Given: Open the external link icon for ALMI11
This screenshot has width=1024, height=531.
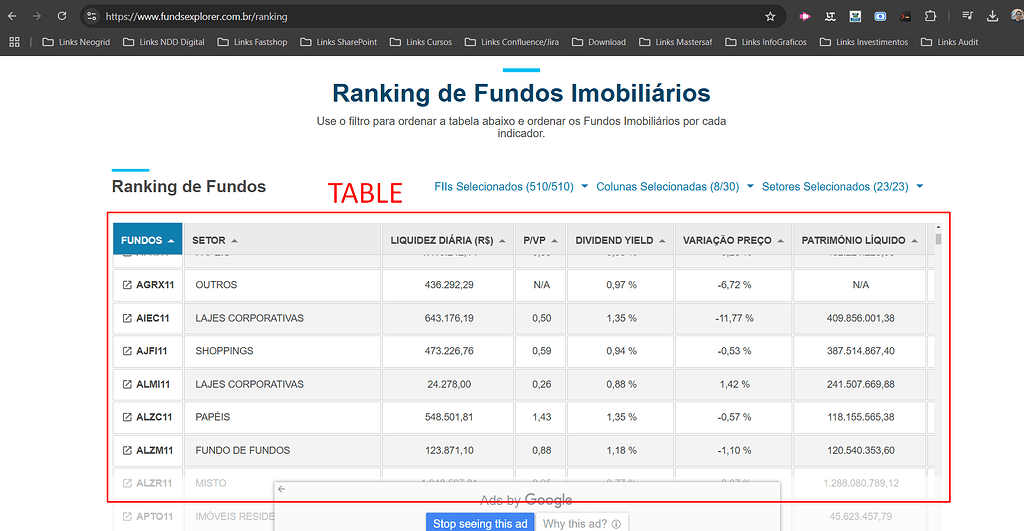Looking at the screenshot, I should 127,384.
